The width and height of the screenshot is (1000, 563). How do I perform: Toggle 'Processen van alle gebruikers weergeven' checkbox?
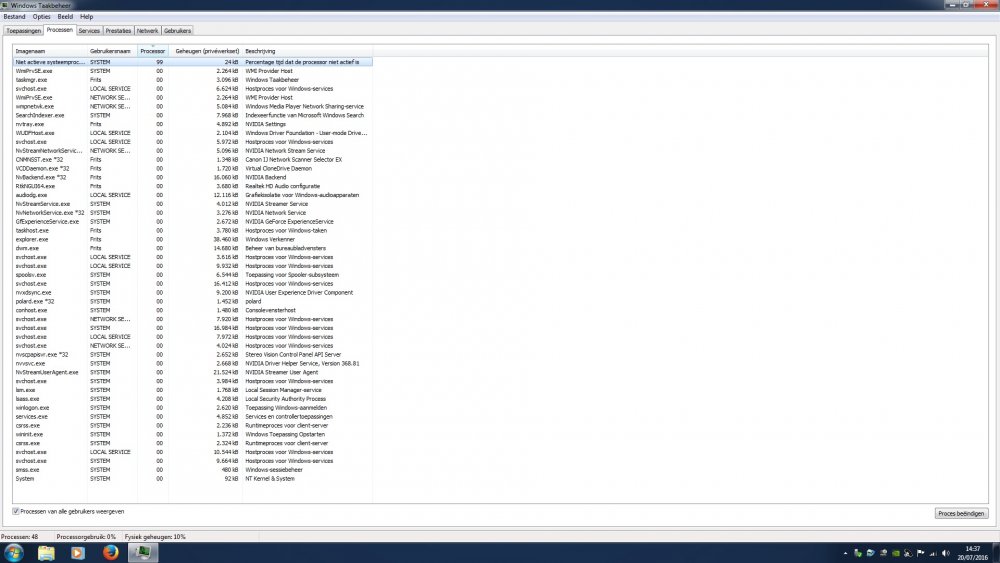pyautogui.click(x=16, y=511)
